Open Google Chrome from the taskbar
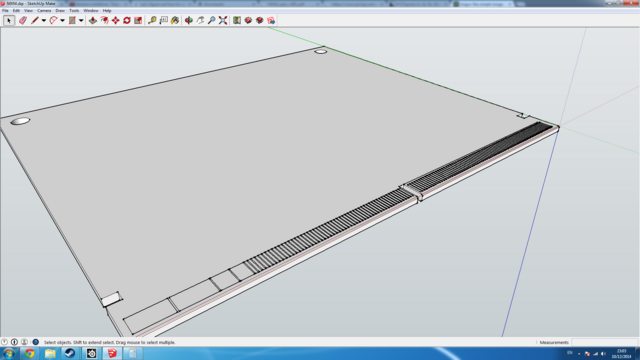640x360 pixels. (29, 353)
